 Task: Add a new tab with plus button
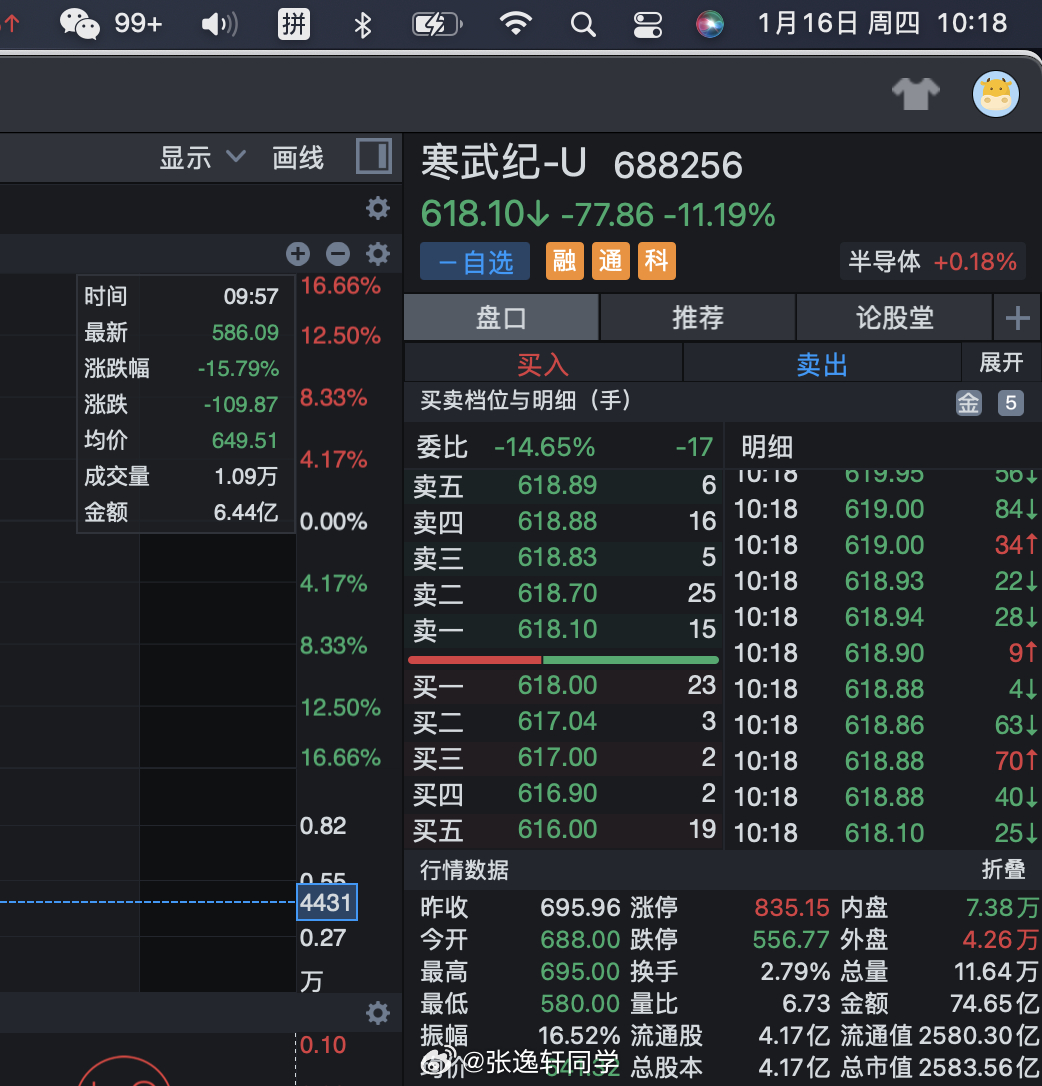pos(1017,318)
